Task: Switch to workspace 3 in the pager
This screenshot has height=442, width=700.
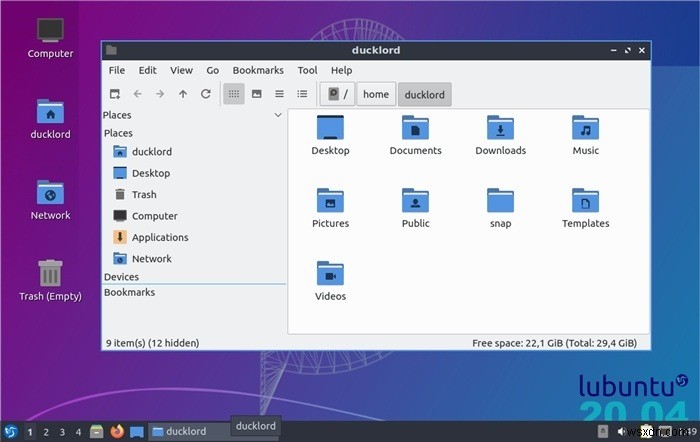Action: pos(62,432)
